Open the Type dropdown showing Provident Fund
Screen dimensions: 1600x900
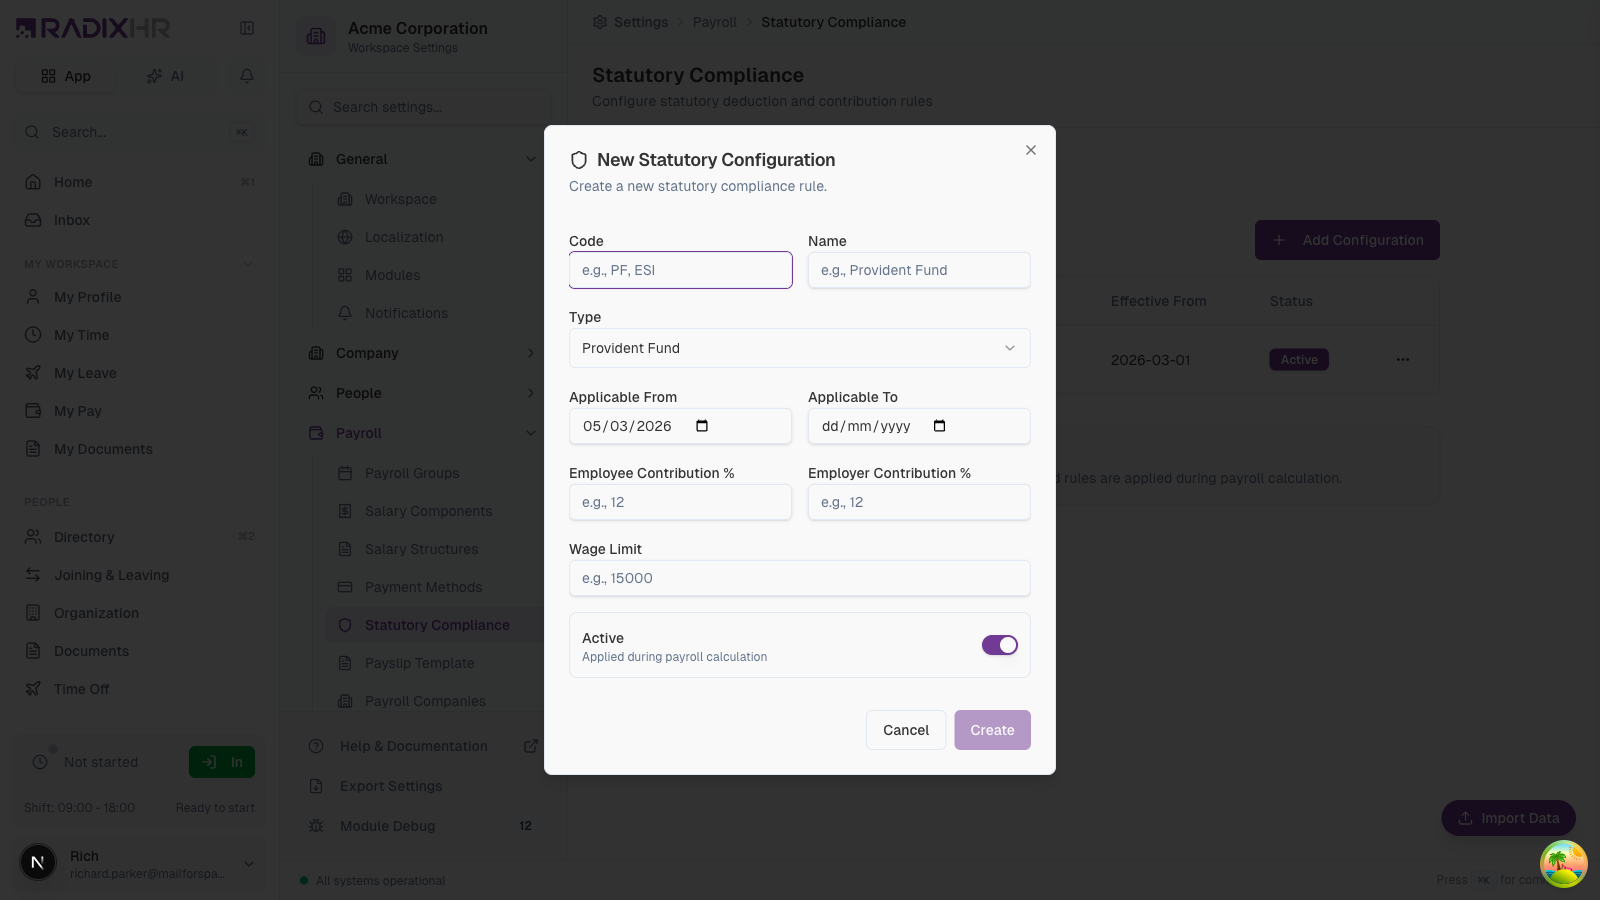pos(799,348)
